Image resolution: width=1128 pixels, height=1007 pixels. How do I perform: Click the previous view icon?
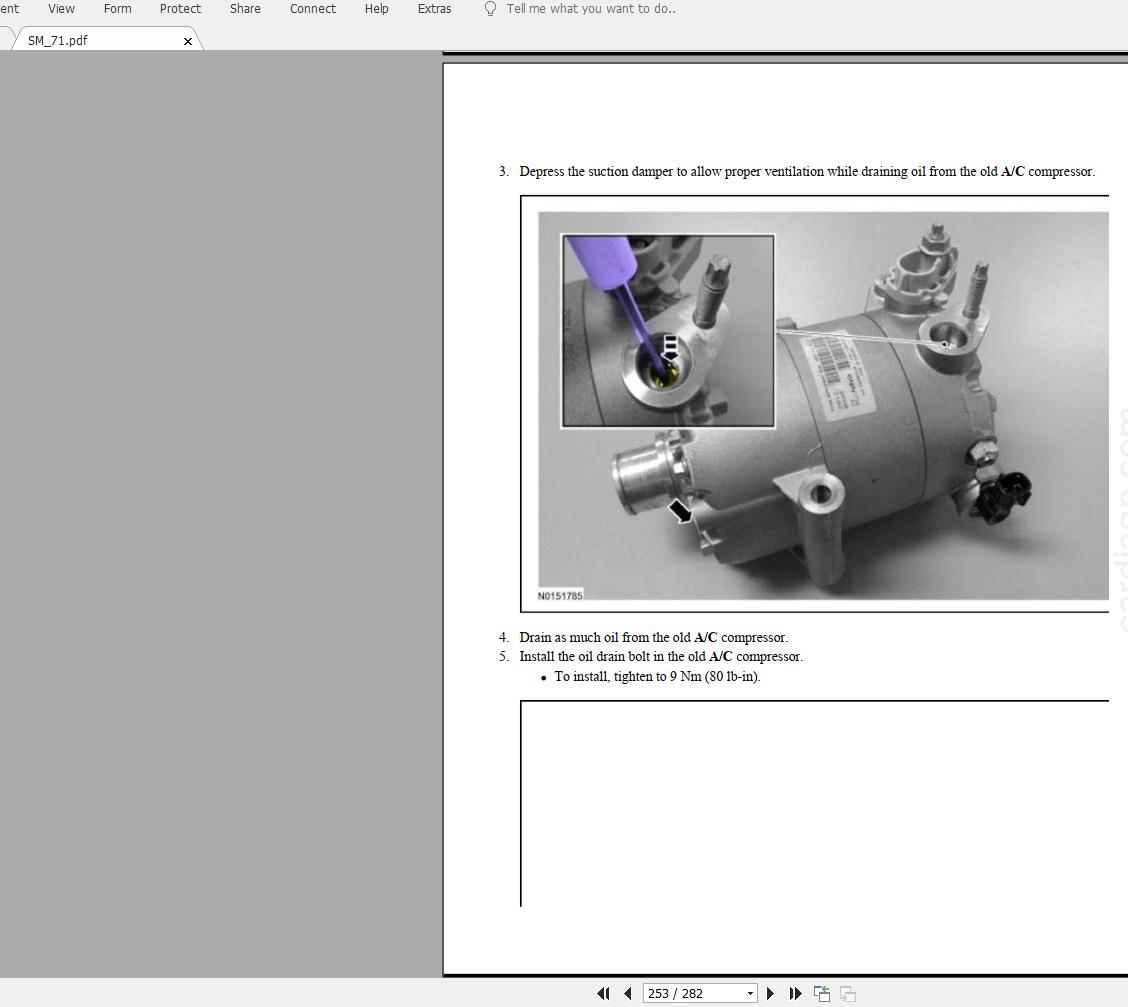pos(822,993)
